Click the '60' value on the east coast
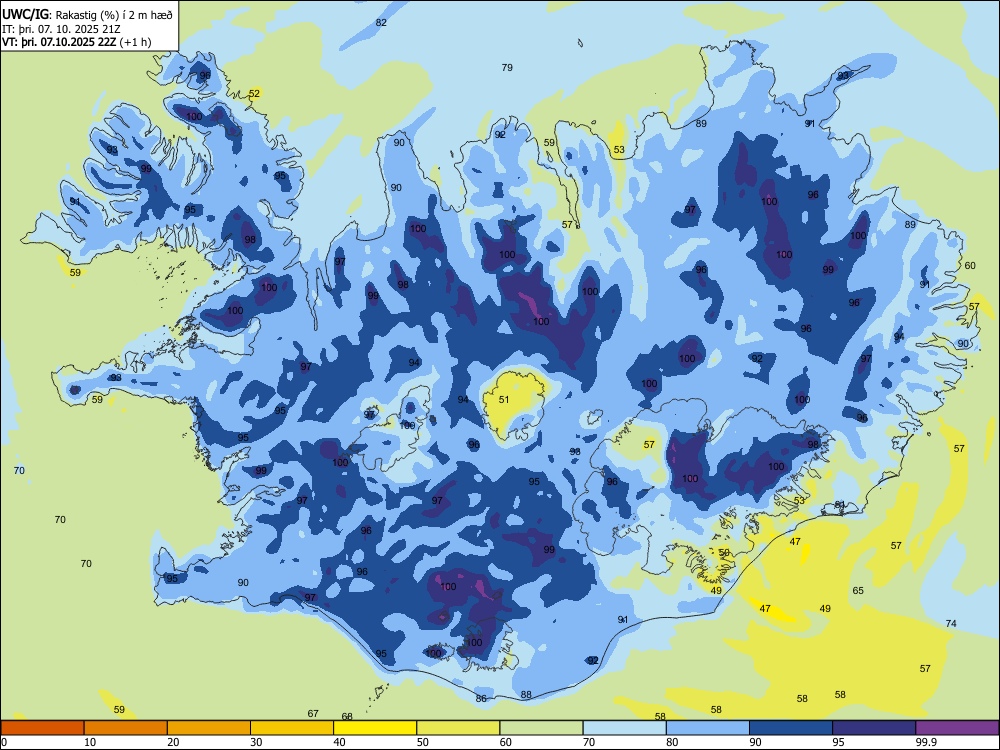 (970, 265)
